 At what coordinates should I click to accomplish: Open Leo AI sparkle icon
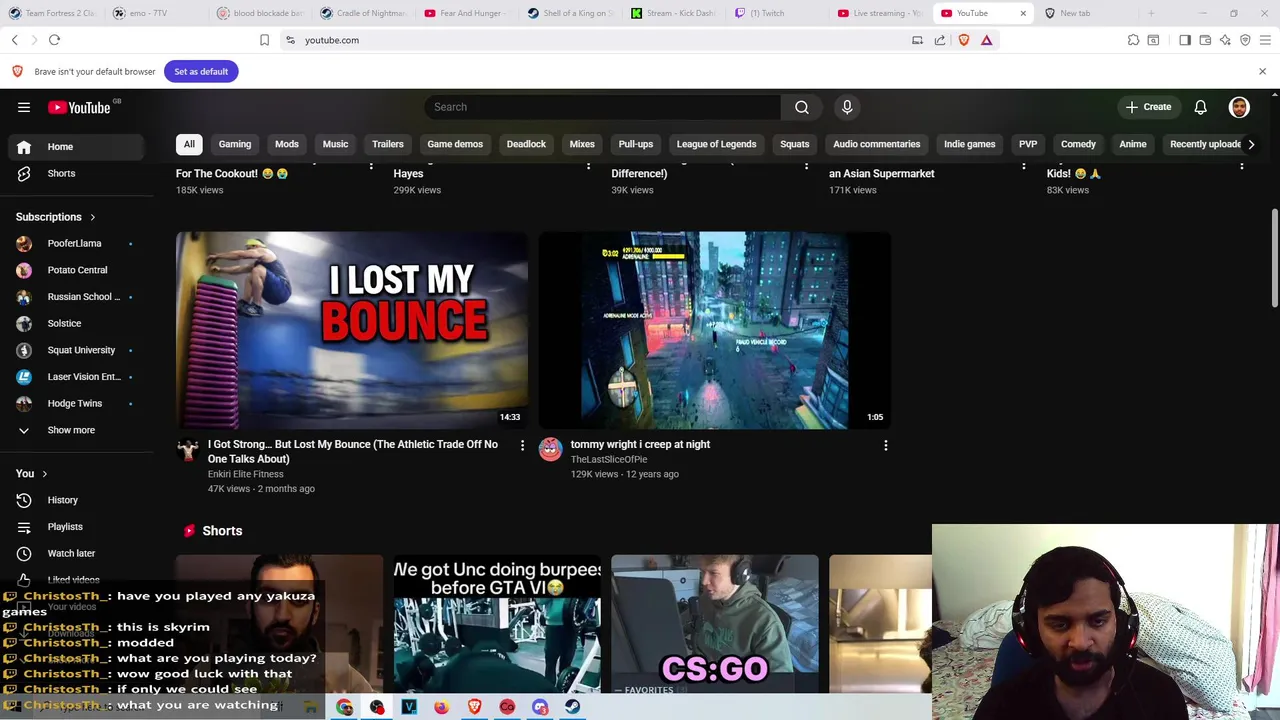[x=1225, y=40]
